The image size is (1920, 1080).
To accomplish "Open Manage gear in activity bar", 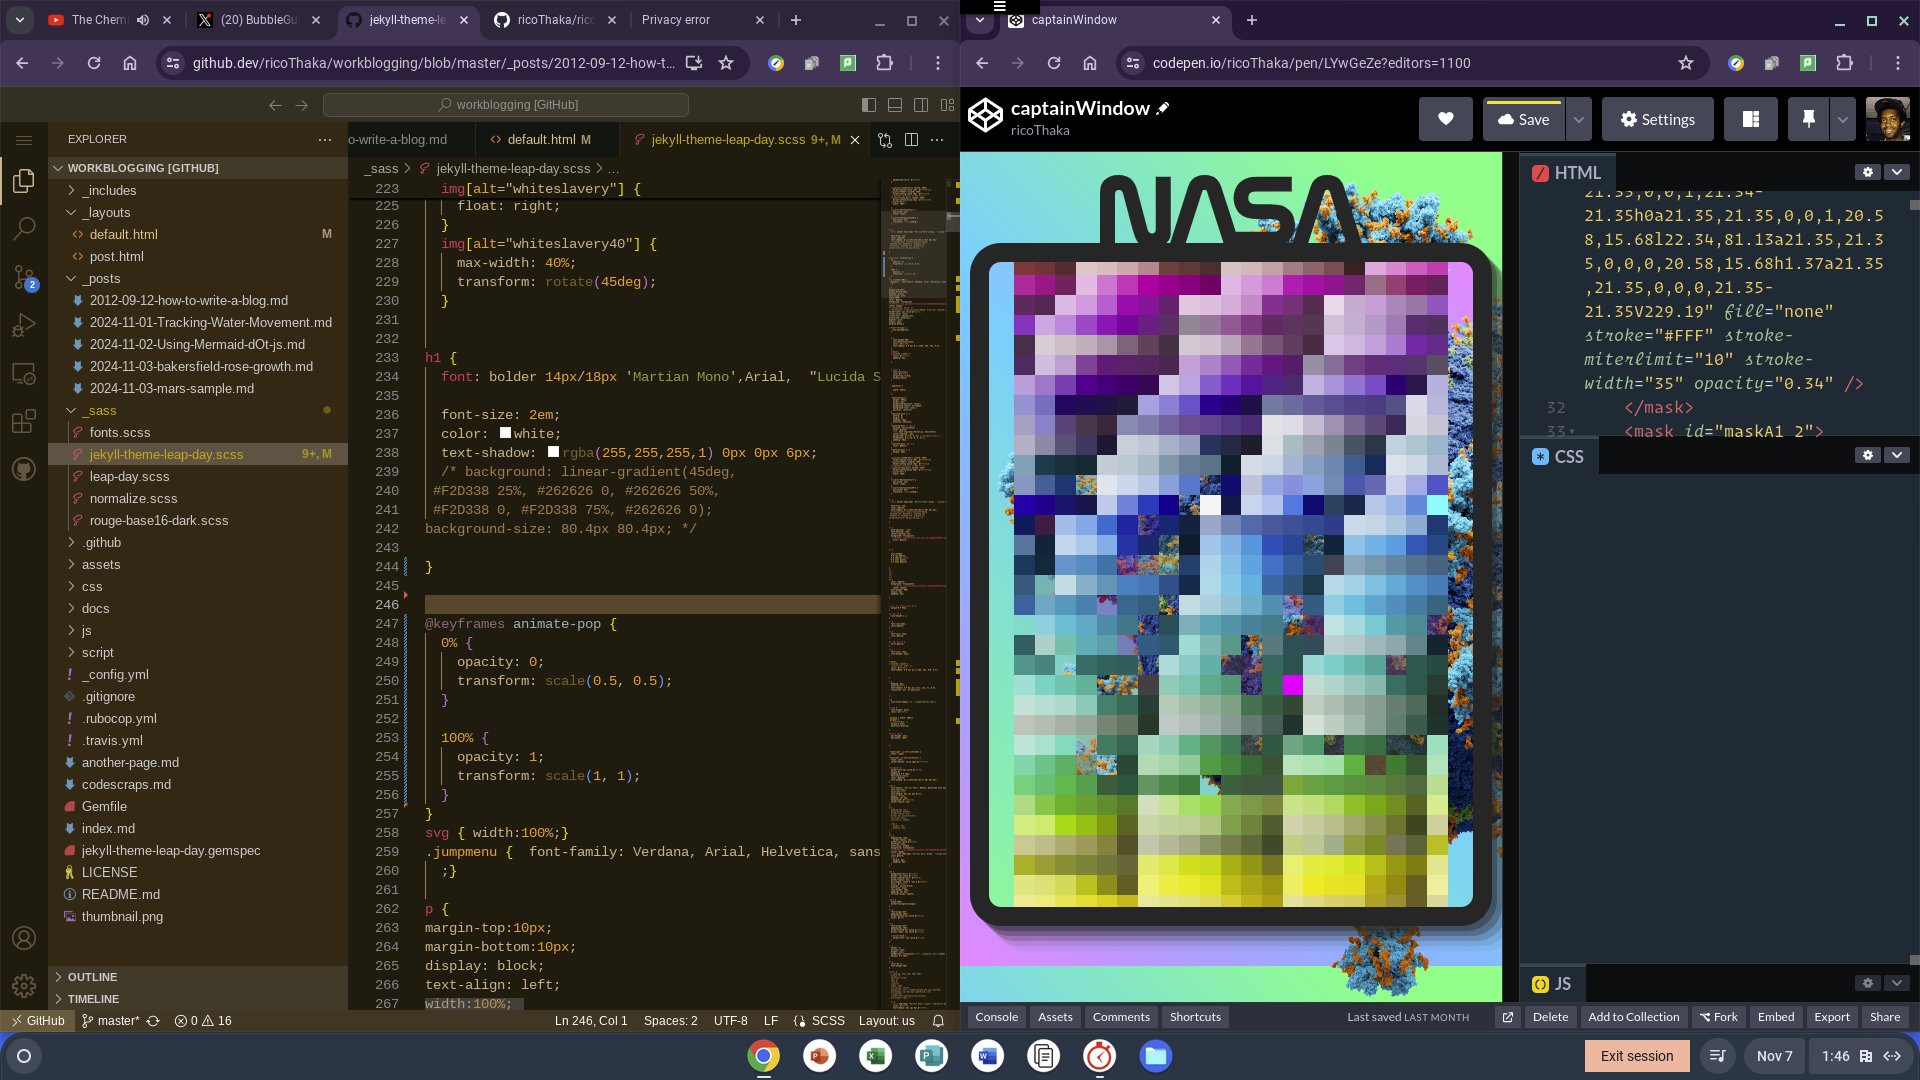I will point(24,986).
